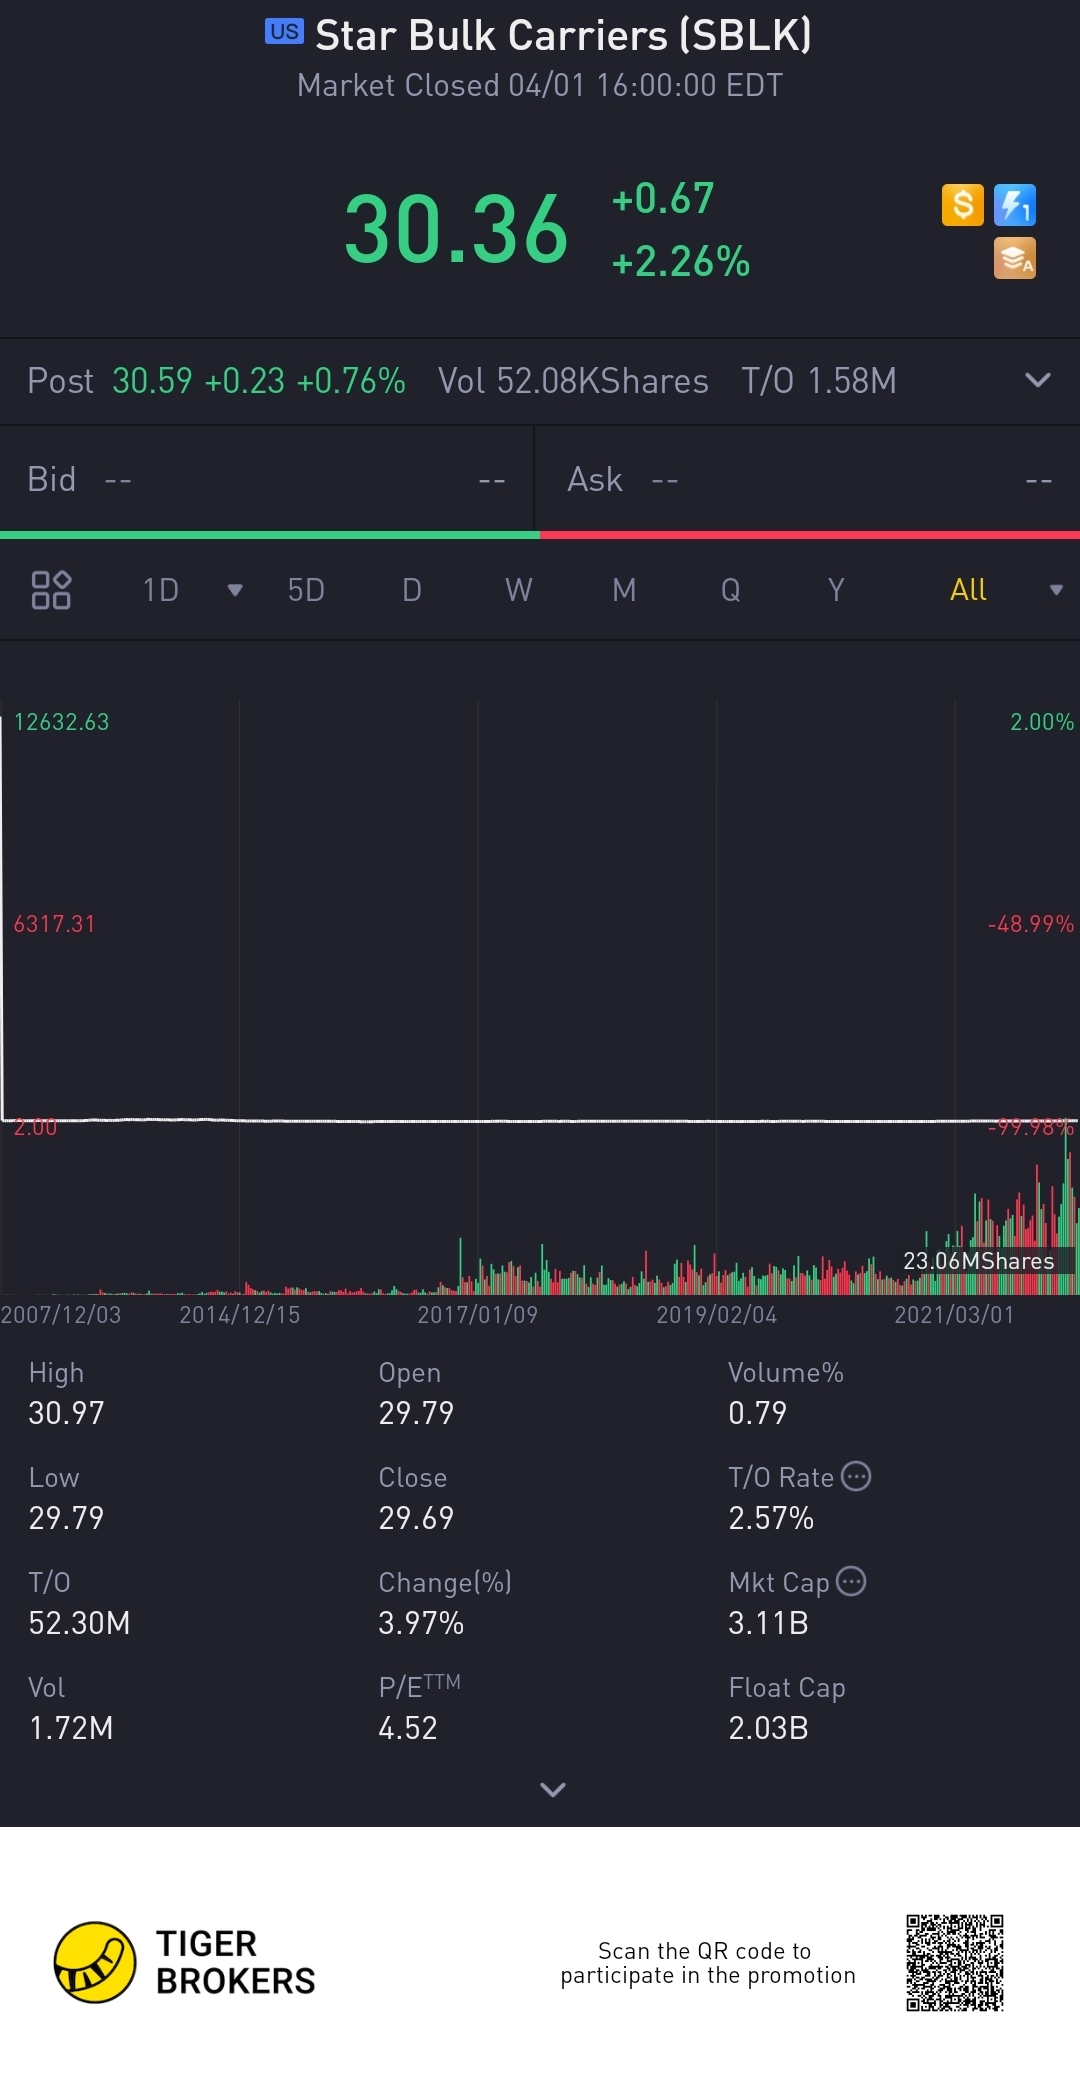Tap the info icon beside Mkt Cap
Screen dimensions: 1080x2099
click(x=851, y=1581)
